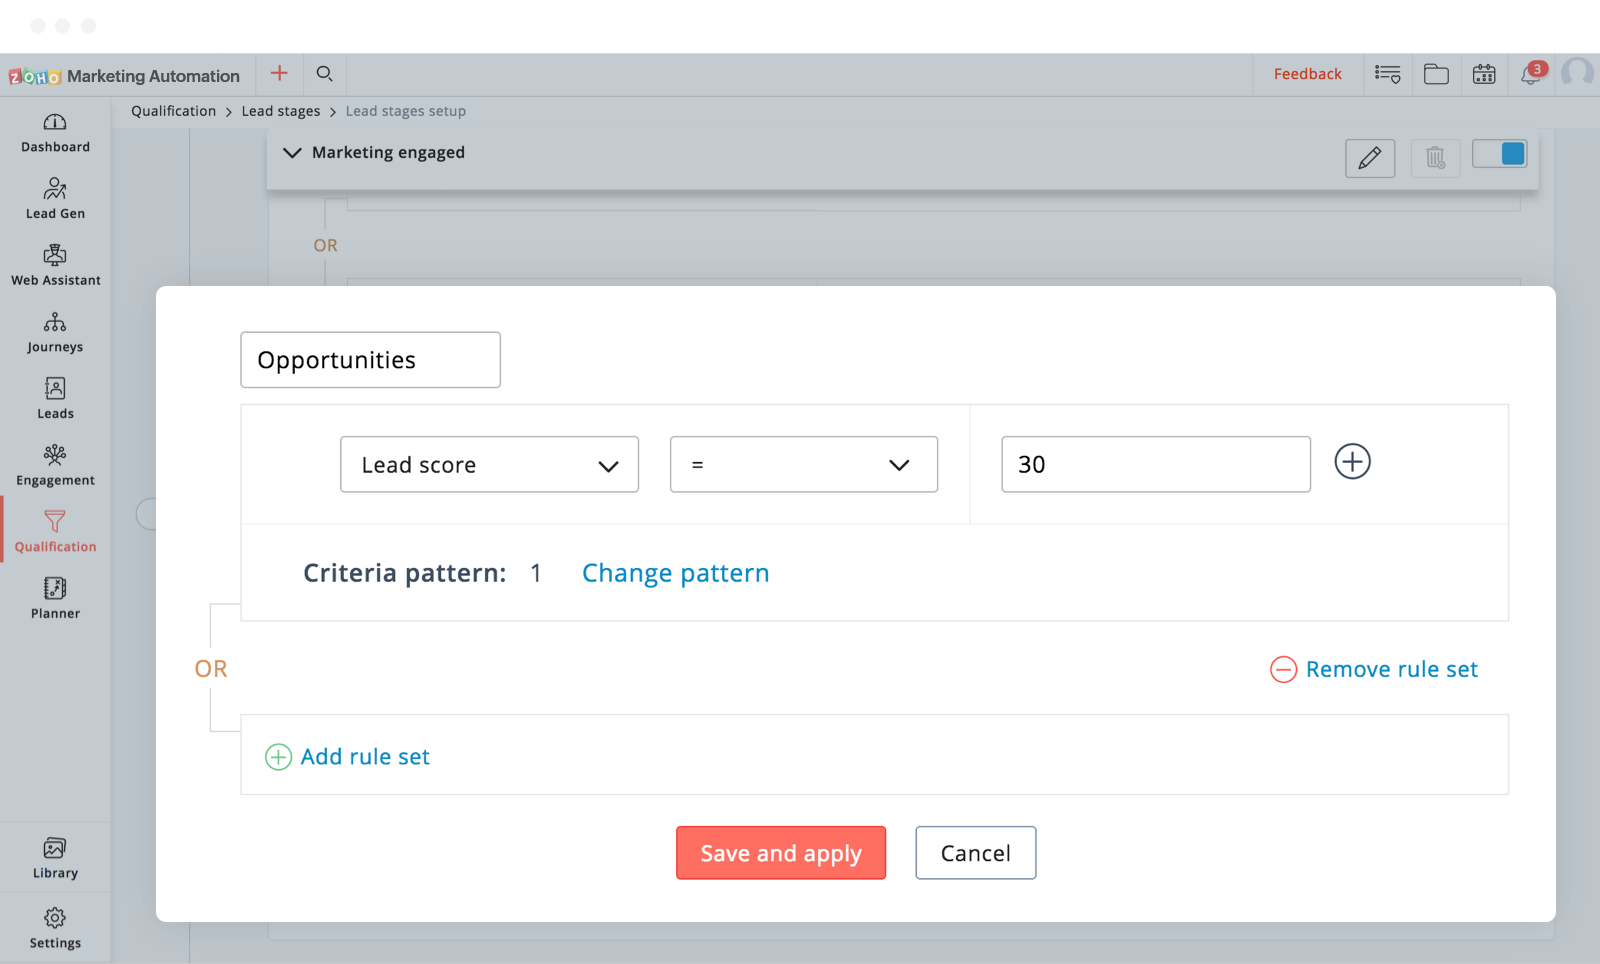Click Remove rule set link
The image size is (1600, 964).
[1390, 669]
